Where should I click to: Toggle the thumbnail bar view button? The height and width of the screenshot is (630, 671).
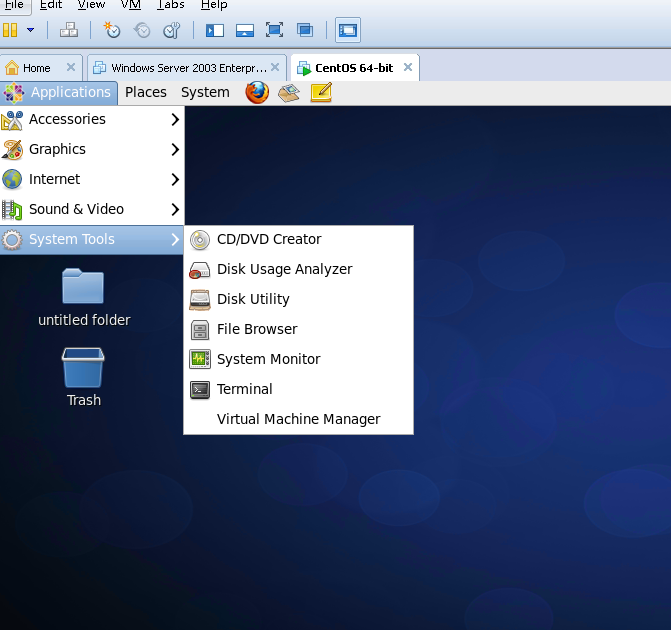pyautogui.click(x=245, y=30)
